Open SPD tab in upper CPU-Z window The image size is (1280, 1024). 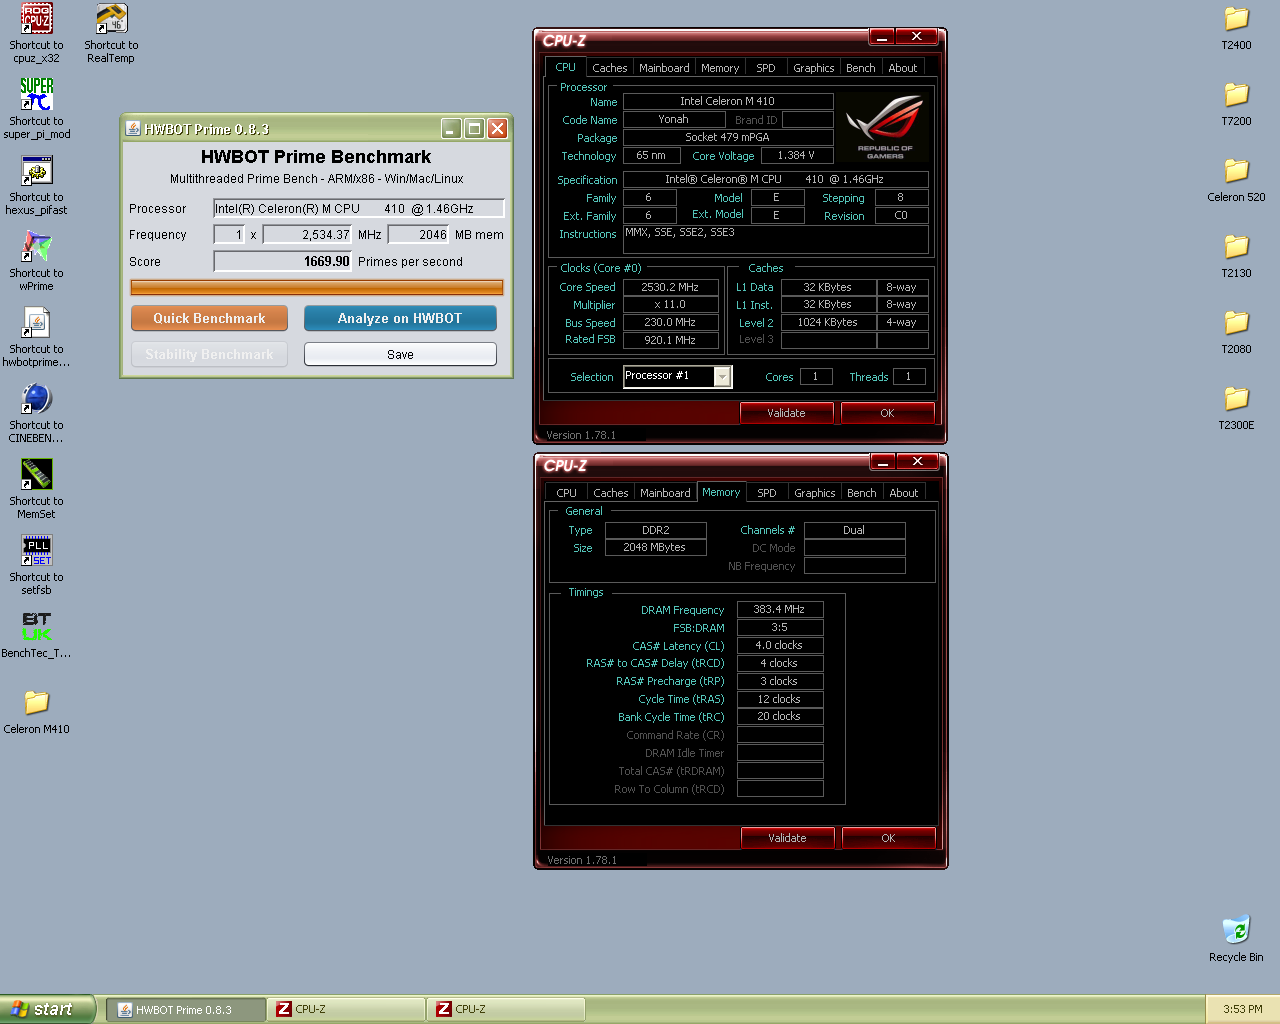(x=766, y=68)
